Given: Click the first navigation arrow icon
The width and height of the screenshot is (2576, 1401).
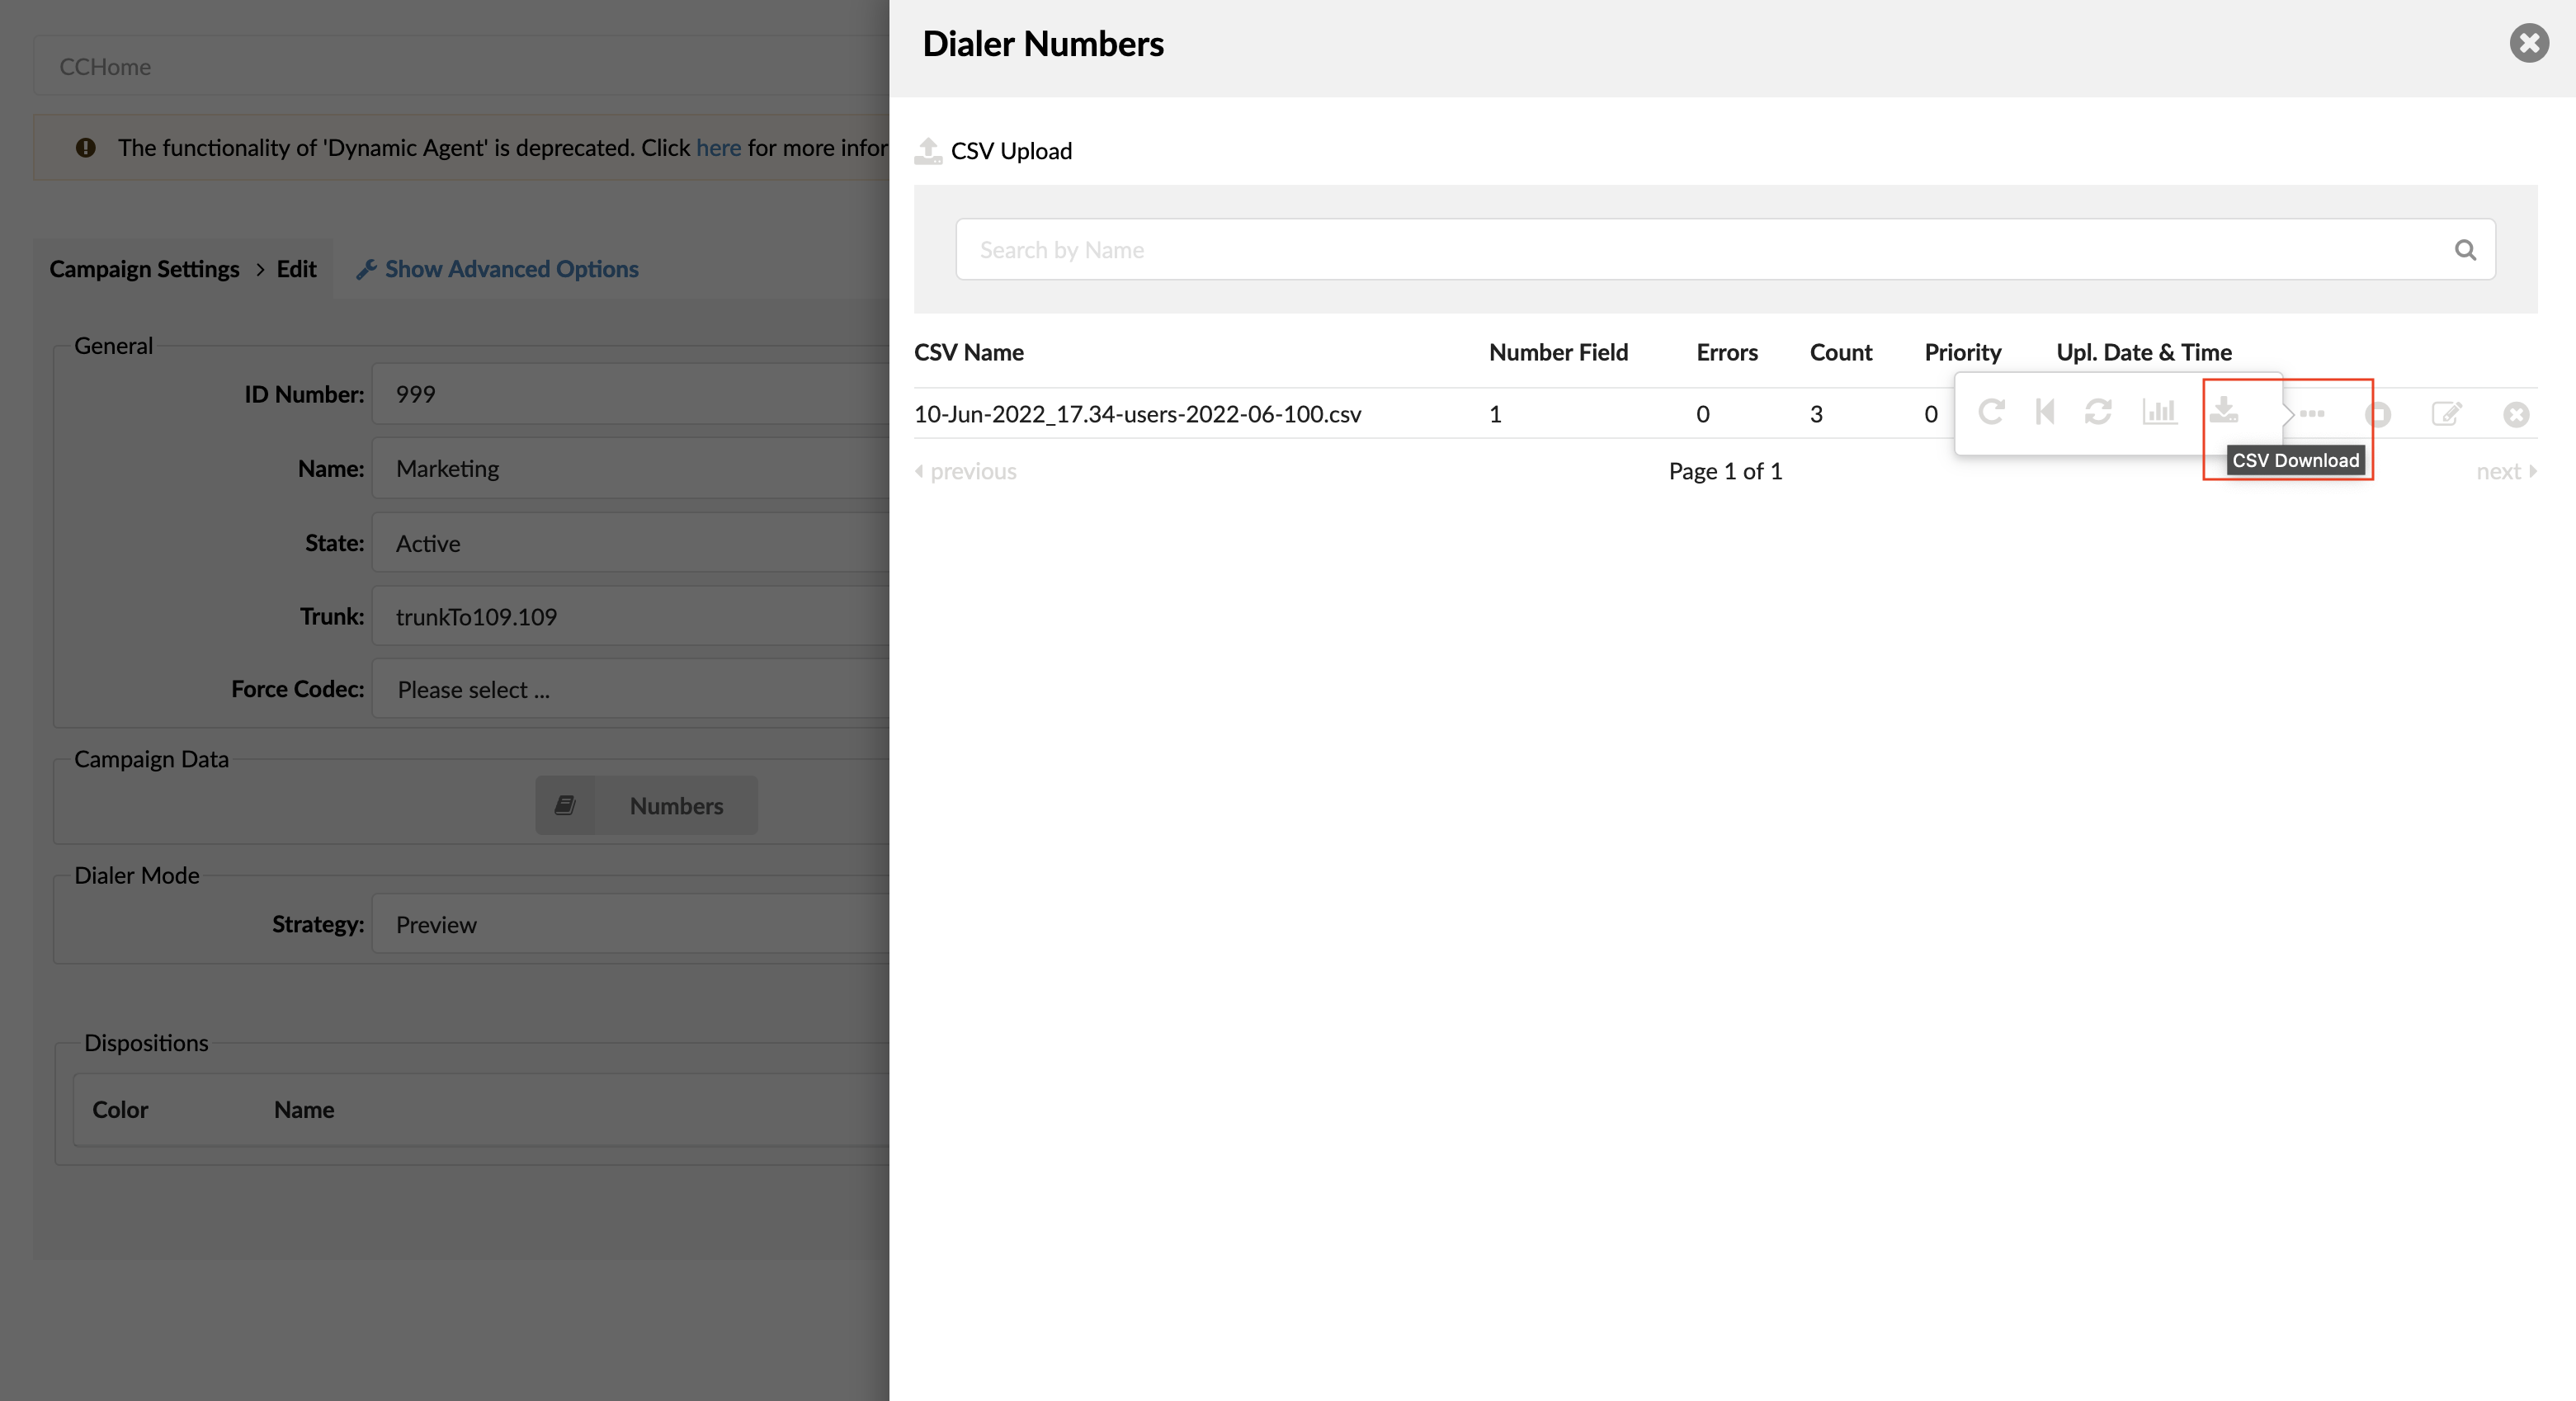Looking at the screenshot, I should [x=2043, y=413].
